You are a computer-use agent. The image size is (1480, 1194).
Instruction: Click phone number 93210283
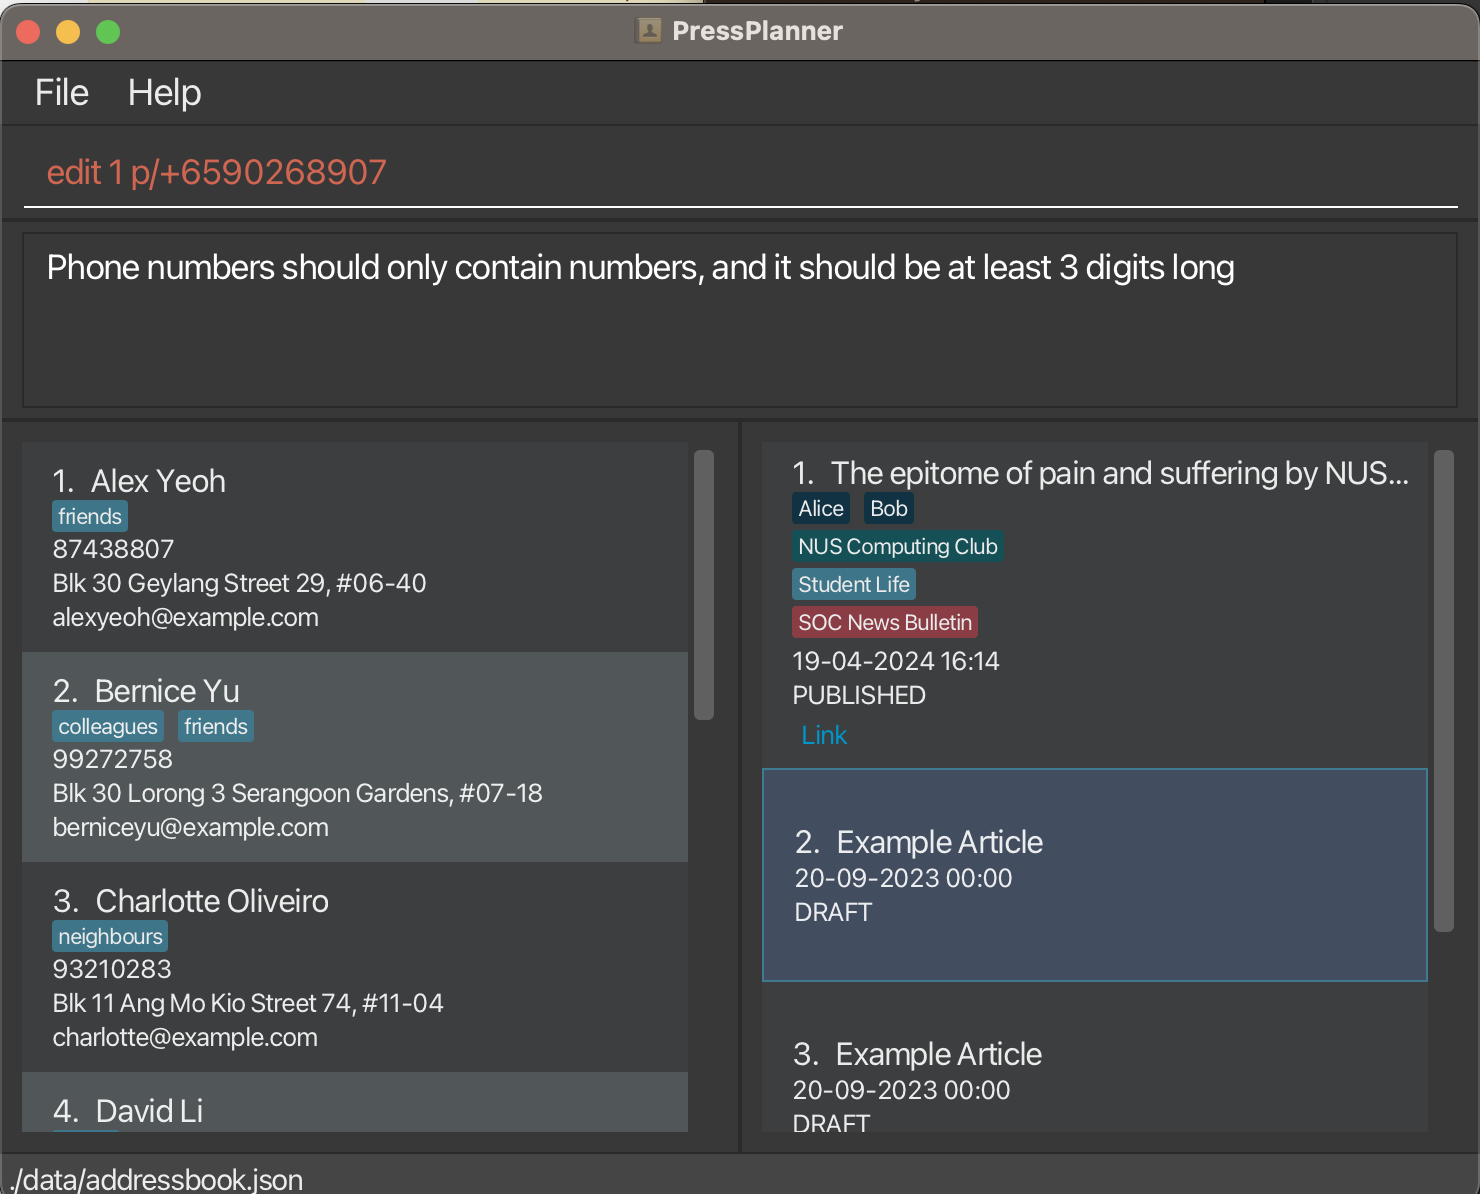coord(112,969)
